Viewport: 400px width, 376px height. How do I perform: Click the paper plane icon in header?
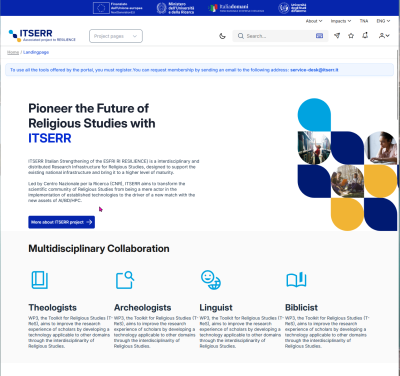point(337,36)
